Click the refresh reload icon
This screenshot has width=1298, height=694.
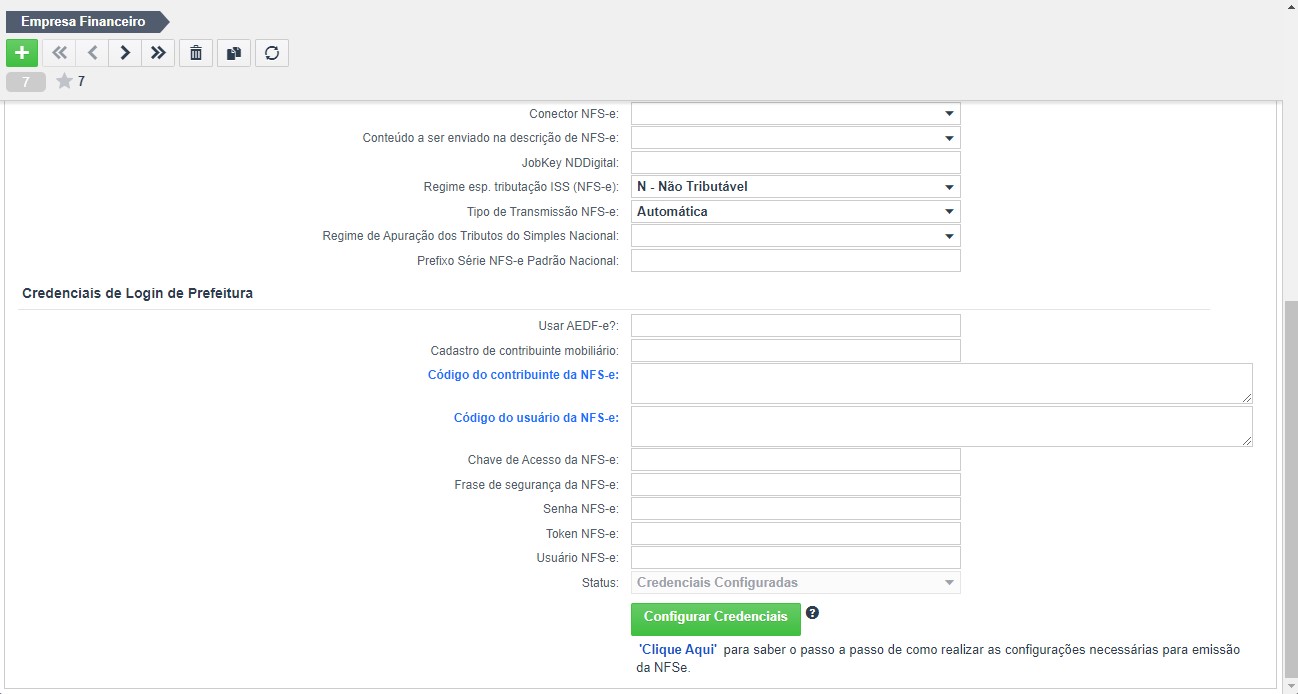(272, 53)
